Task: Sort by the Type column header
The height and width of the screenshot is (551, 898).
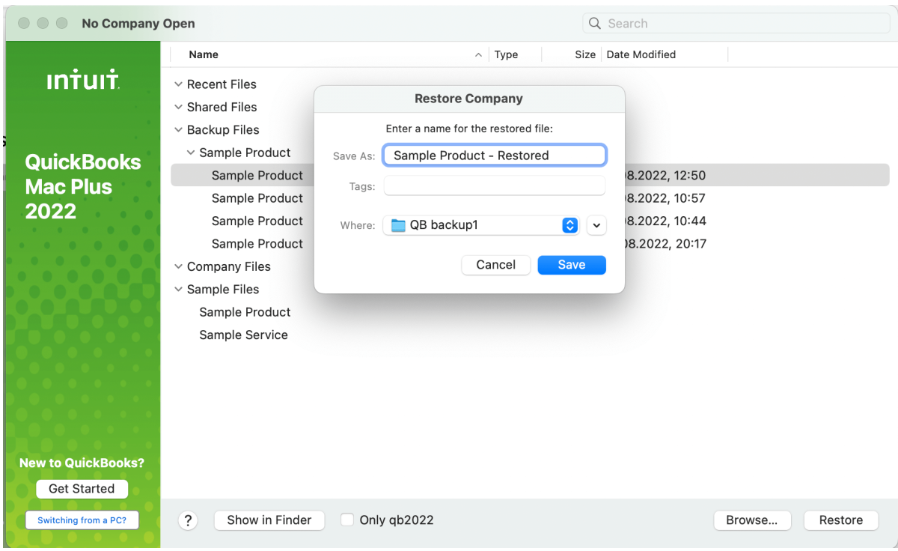Action: click(x=506, y=54)
